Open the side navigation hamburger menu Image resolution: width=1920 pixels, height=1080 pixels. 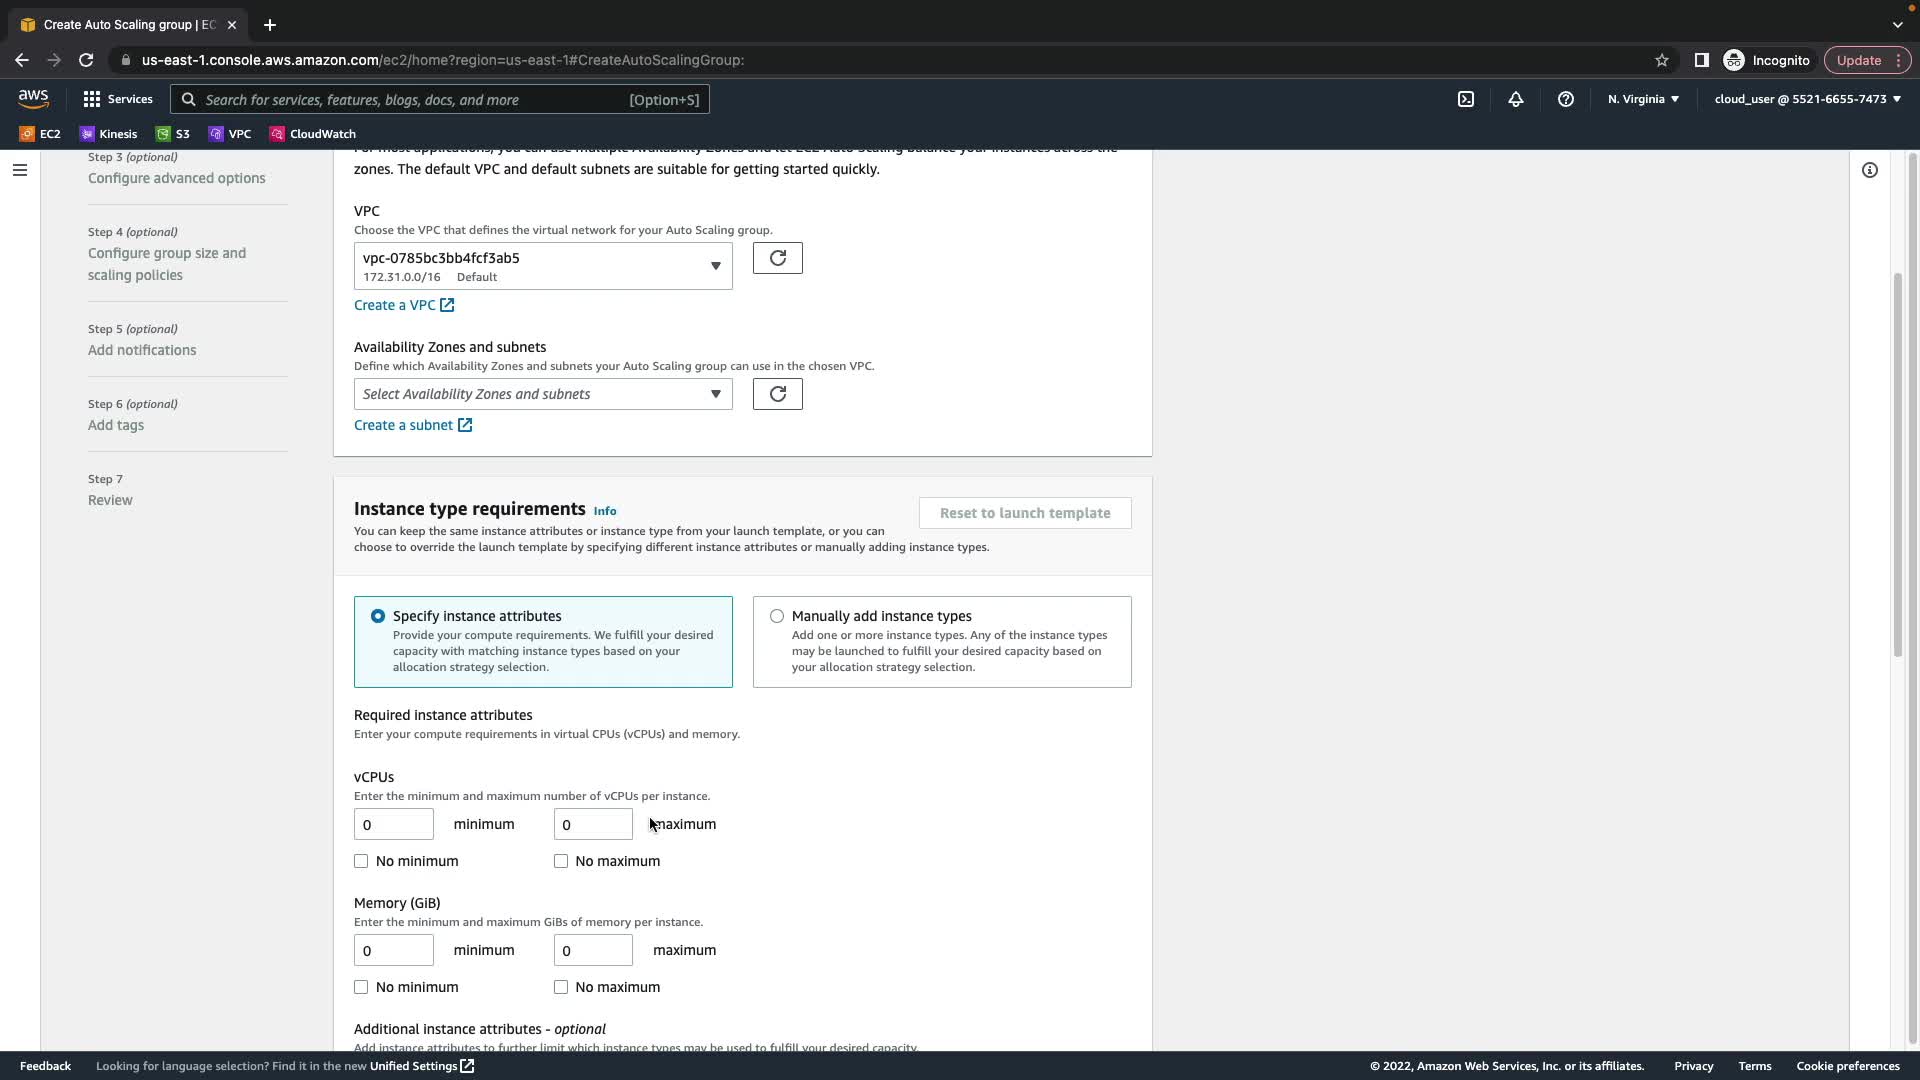coord(19,170)
